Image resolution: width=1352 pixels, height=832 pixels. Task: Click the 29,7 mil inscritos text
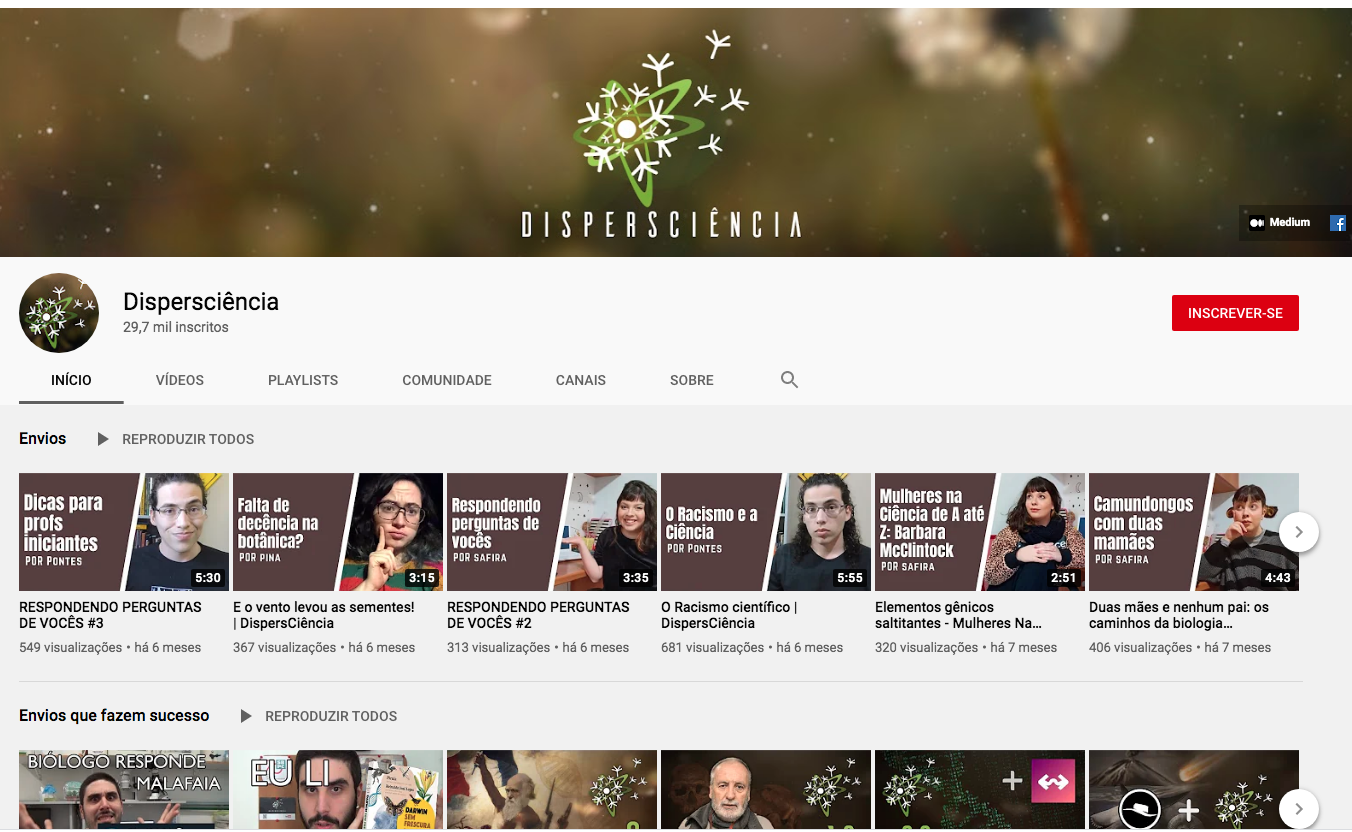176,327
